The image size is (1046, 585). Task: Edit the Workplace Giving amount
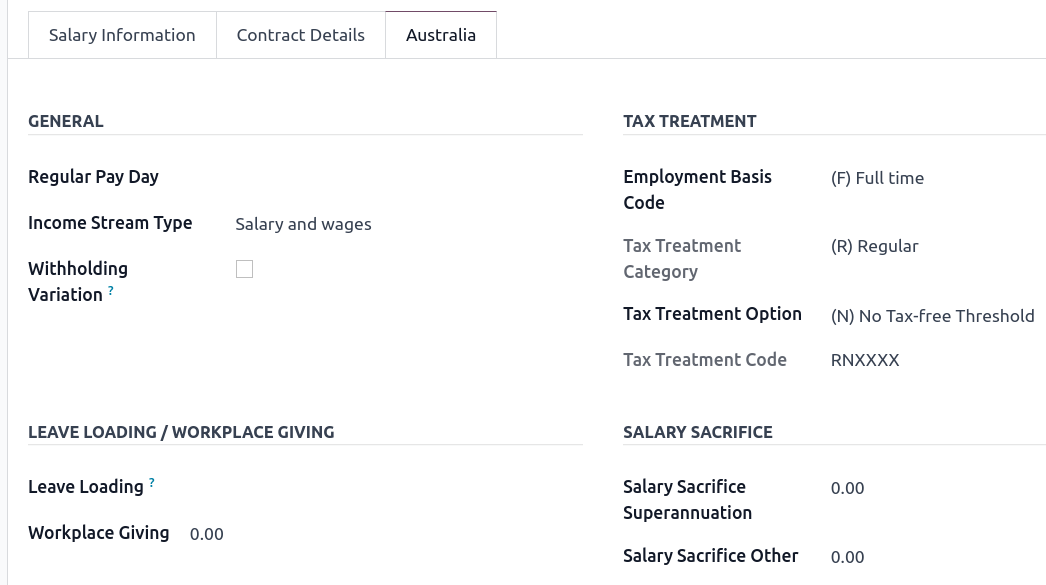click(206, 533)
